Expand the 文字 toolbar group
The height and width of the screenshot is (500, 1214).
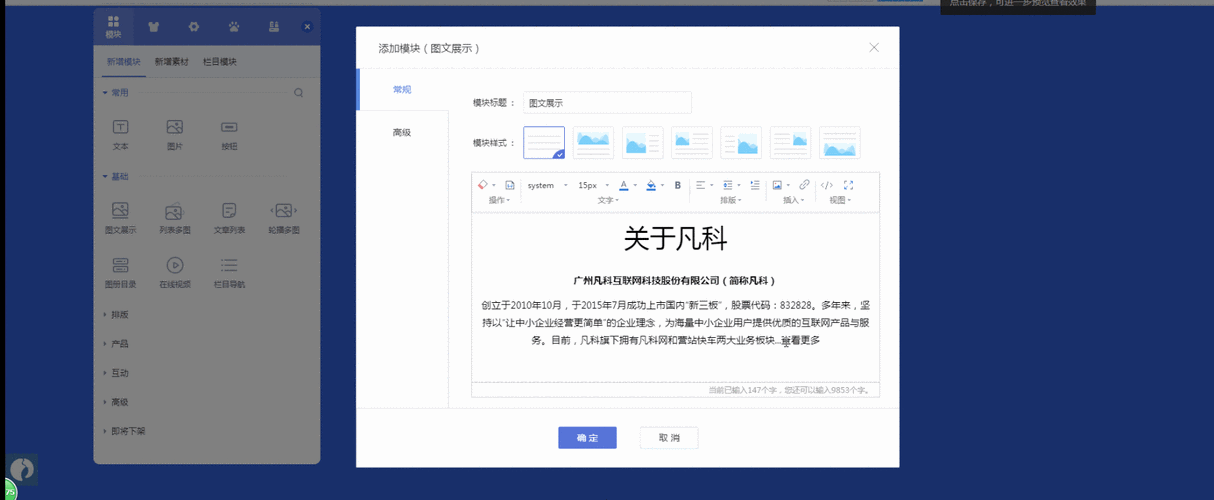(608, 200)
